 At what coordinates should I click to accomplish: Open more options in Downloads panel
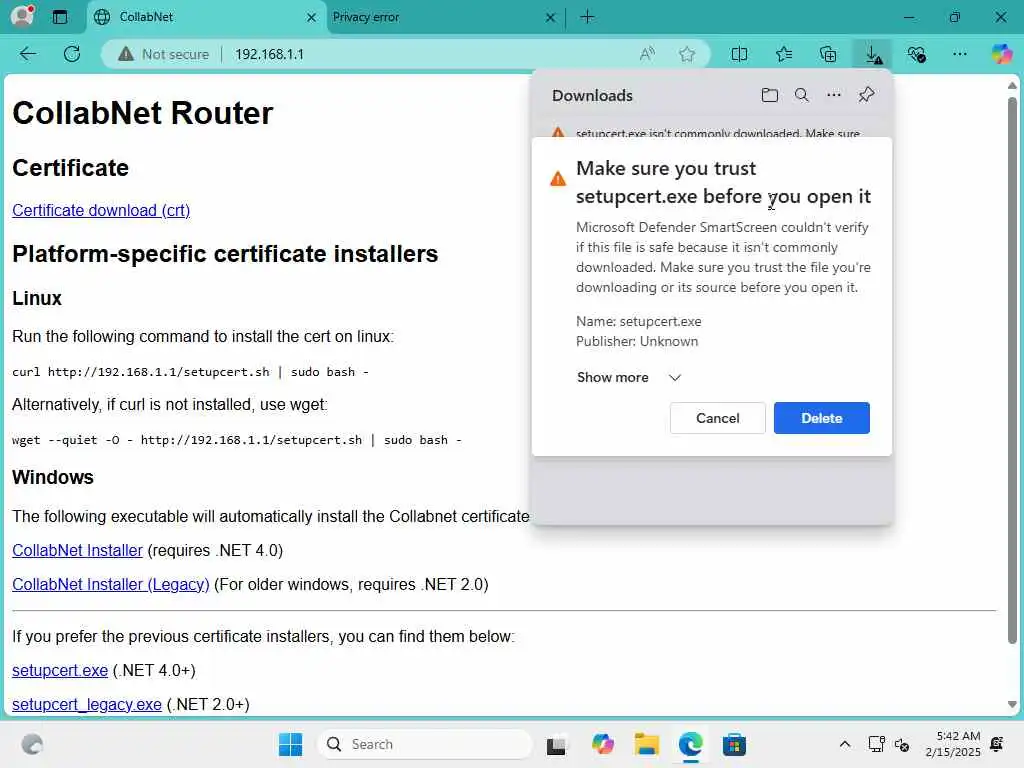833,95
